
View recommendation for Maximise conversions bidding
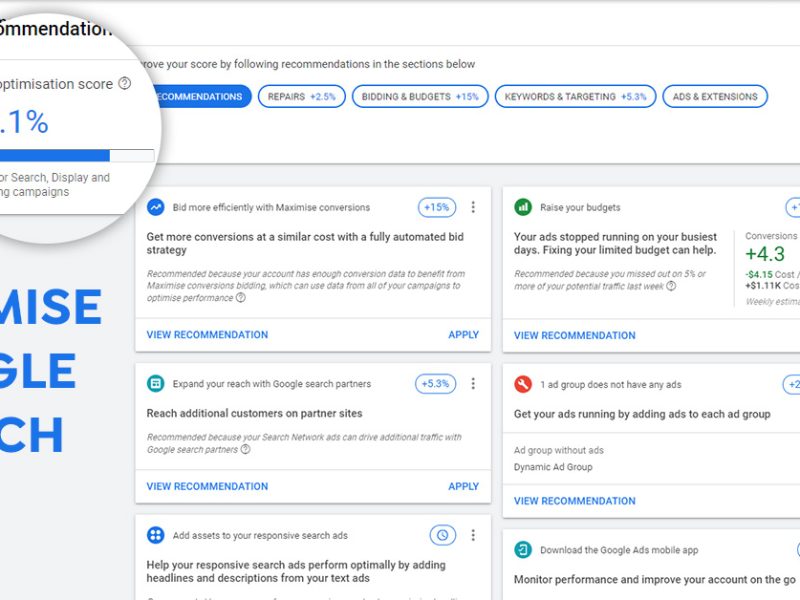tap(207, 335)
